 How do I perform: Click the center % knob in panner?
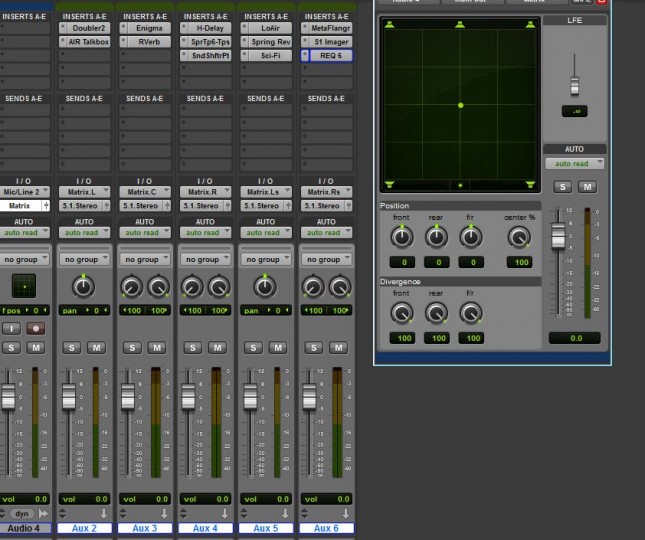point(517,237)
